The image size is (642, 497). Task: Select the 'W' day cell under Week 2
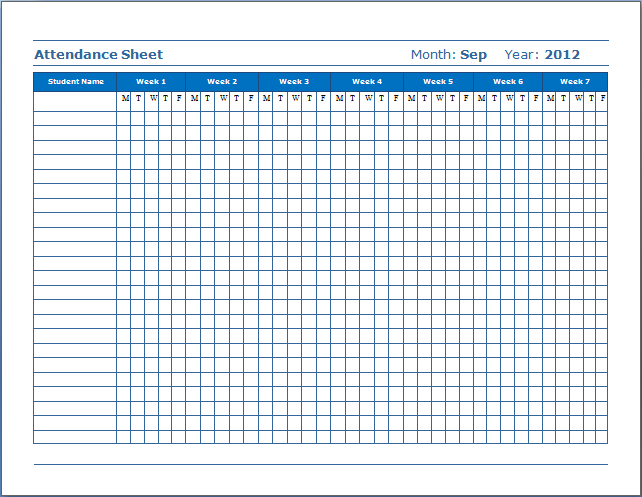[222, 101]
